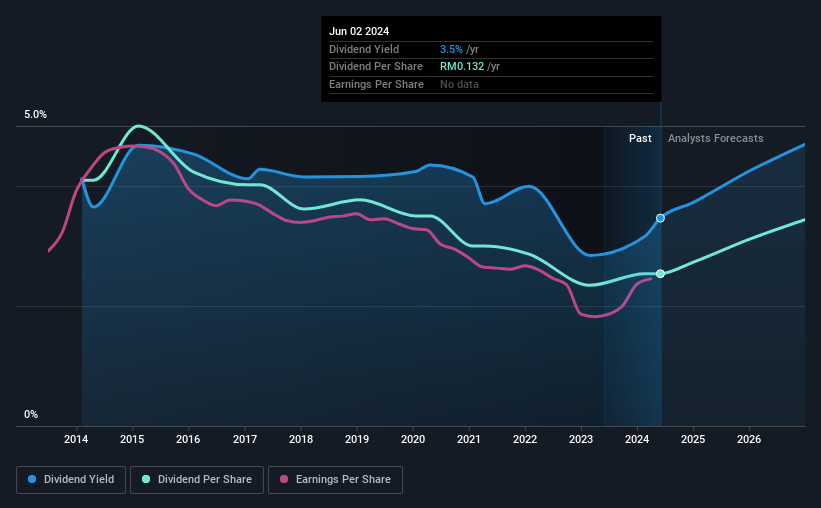Click the pink dot in Earnings Per Share legend

tap(284, 479)
